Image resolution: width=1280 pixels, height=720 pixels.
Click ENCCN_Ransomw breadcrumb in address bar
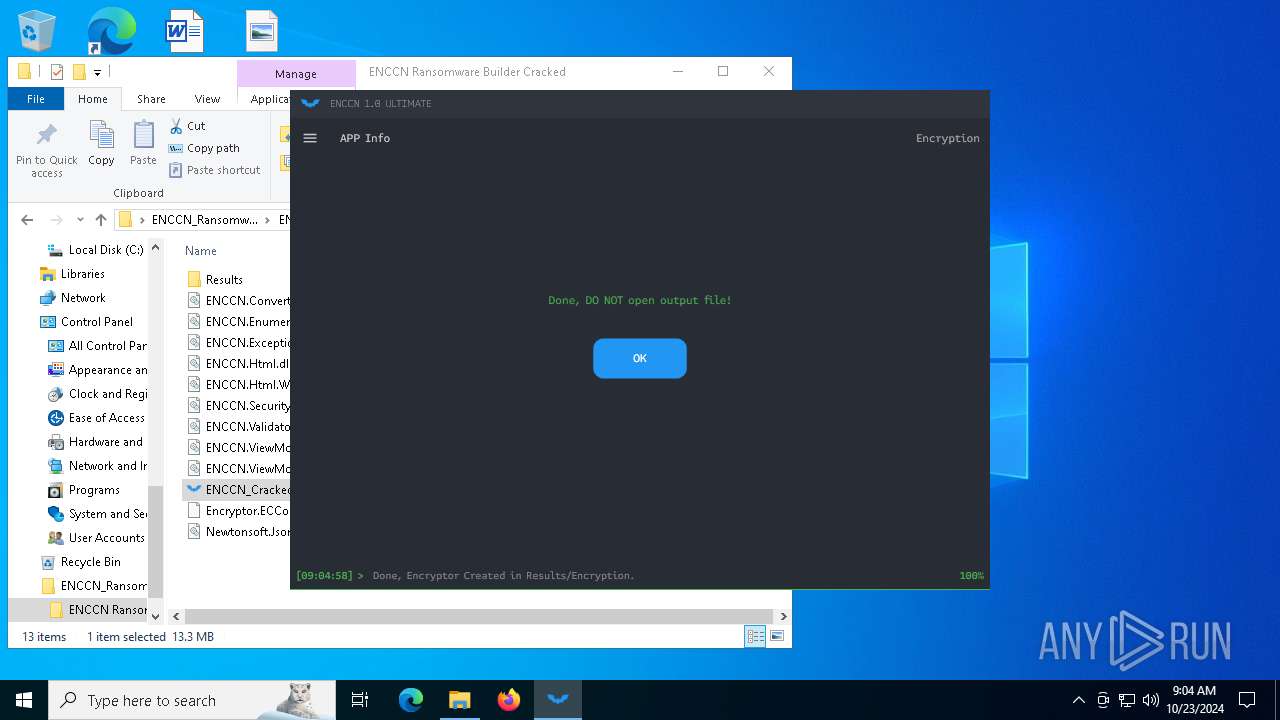(204, 220)
